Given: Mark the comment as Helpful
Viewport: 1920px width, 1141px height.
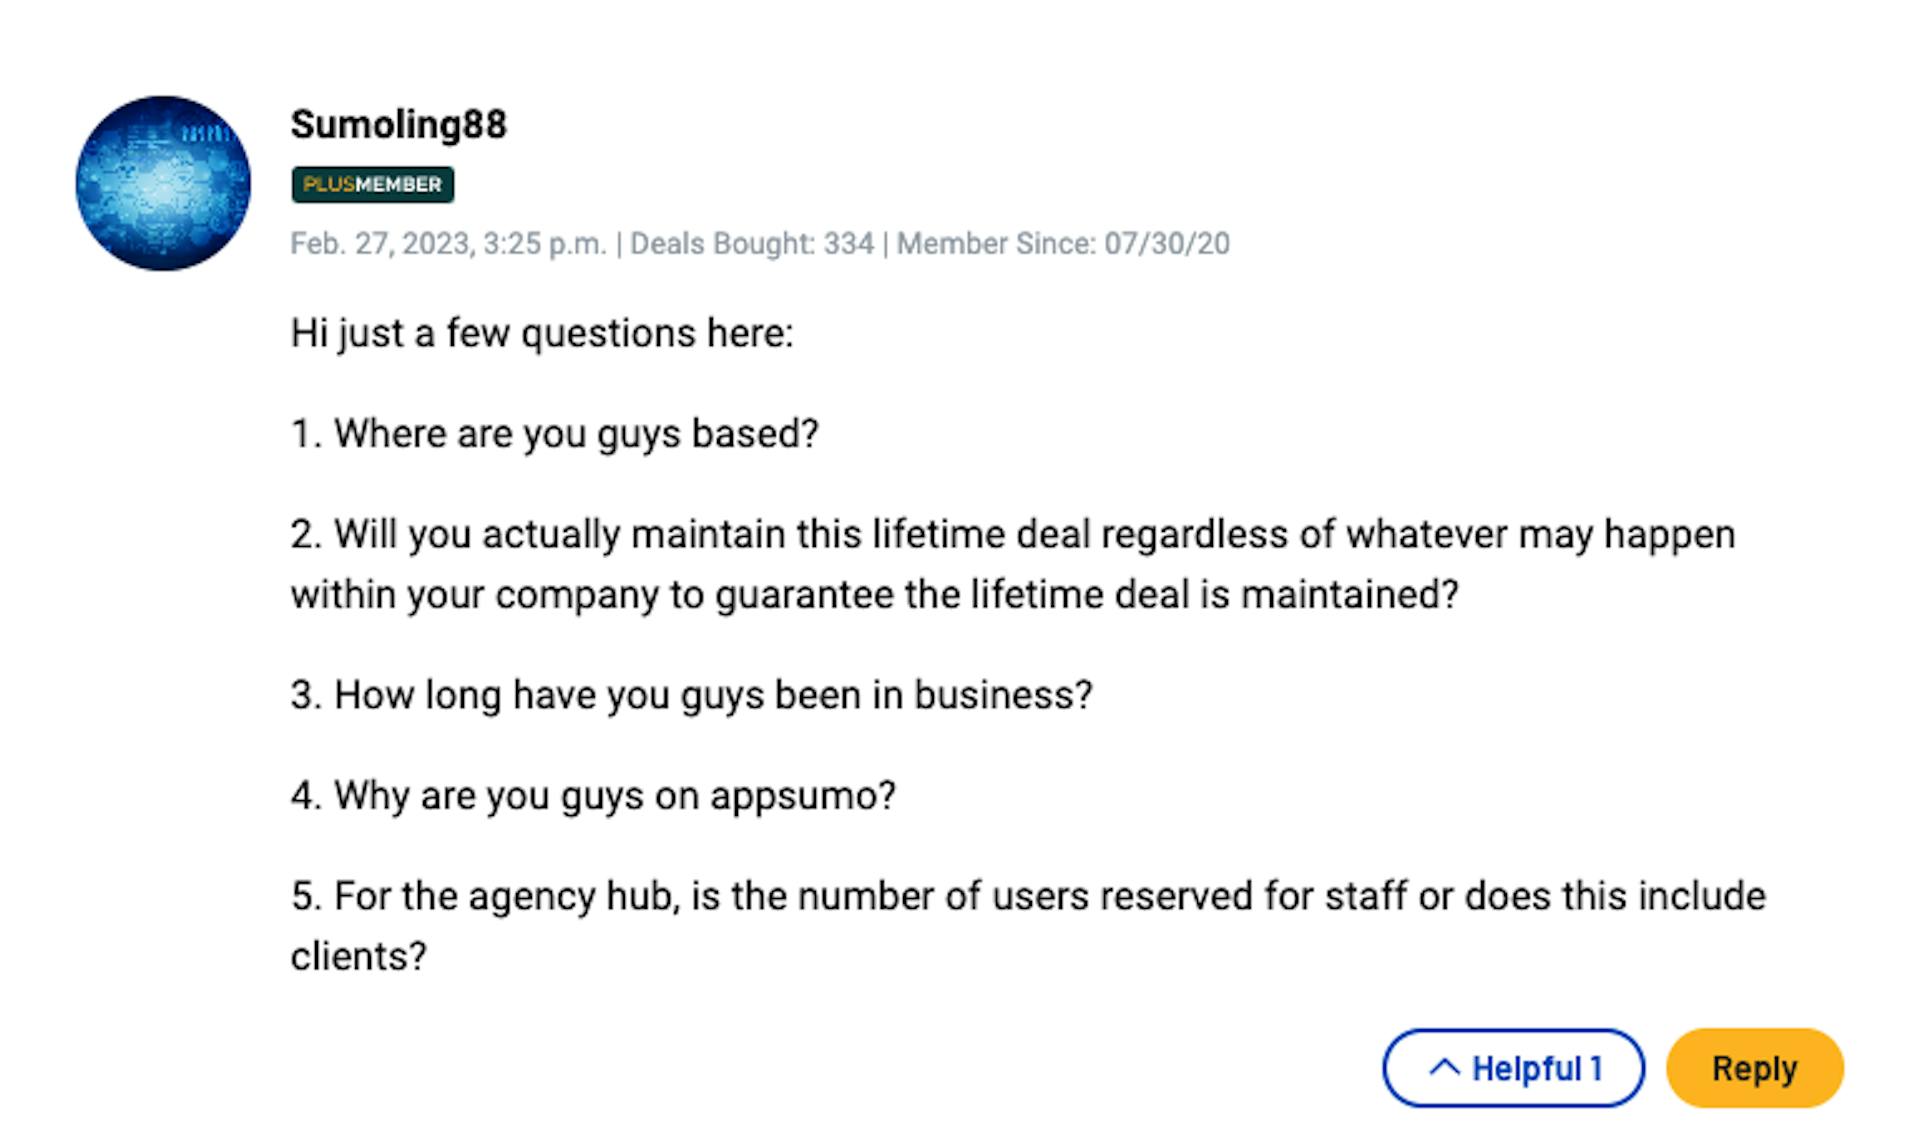Looking at the screenshot, I should pos(1513,1068).
